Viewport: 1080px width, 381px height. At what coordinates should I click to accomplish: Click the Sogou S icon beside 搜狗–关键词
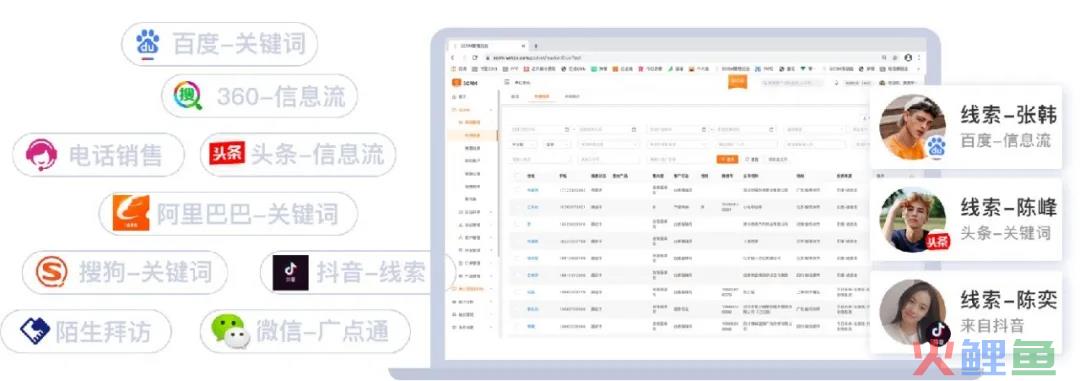tap(52, 272)
